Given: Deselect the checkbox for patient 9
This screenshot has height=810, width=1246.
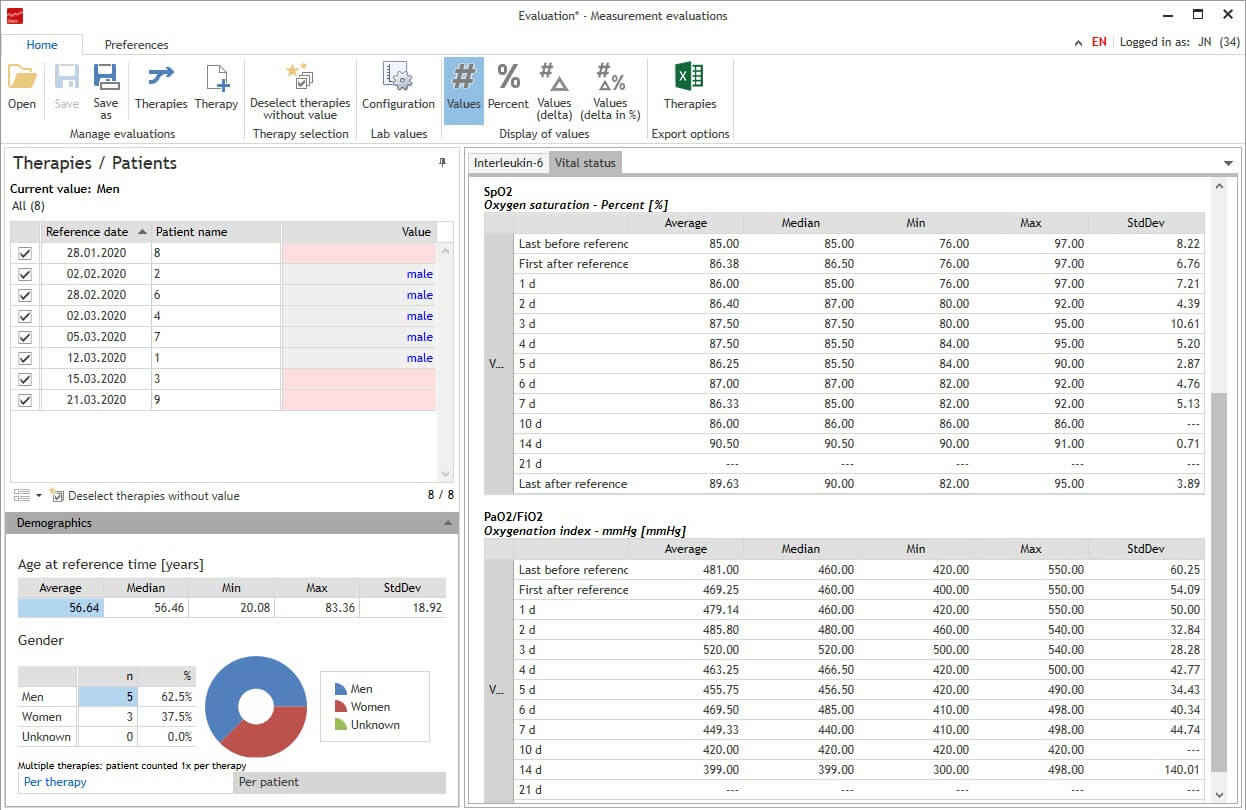Looking at the screenshot, I should pyautogui.click(x=25, y=401).
